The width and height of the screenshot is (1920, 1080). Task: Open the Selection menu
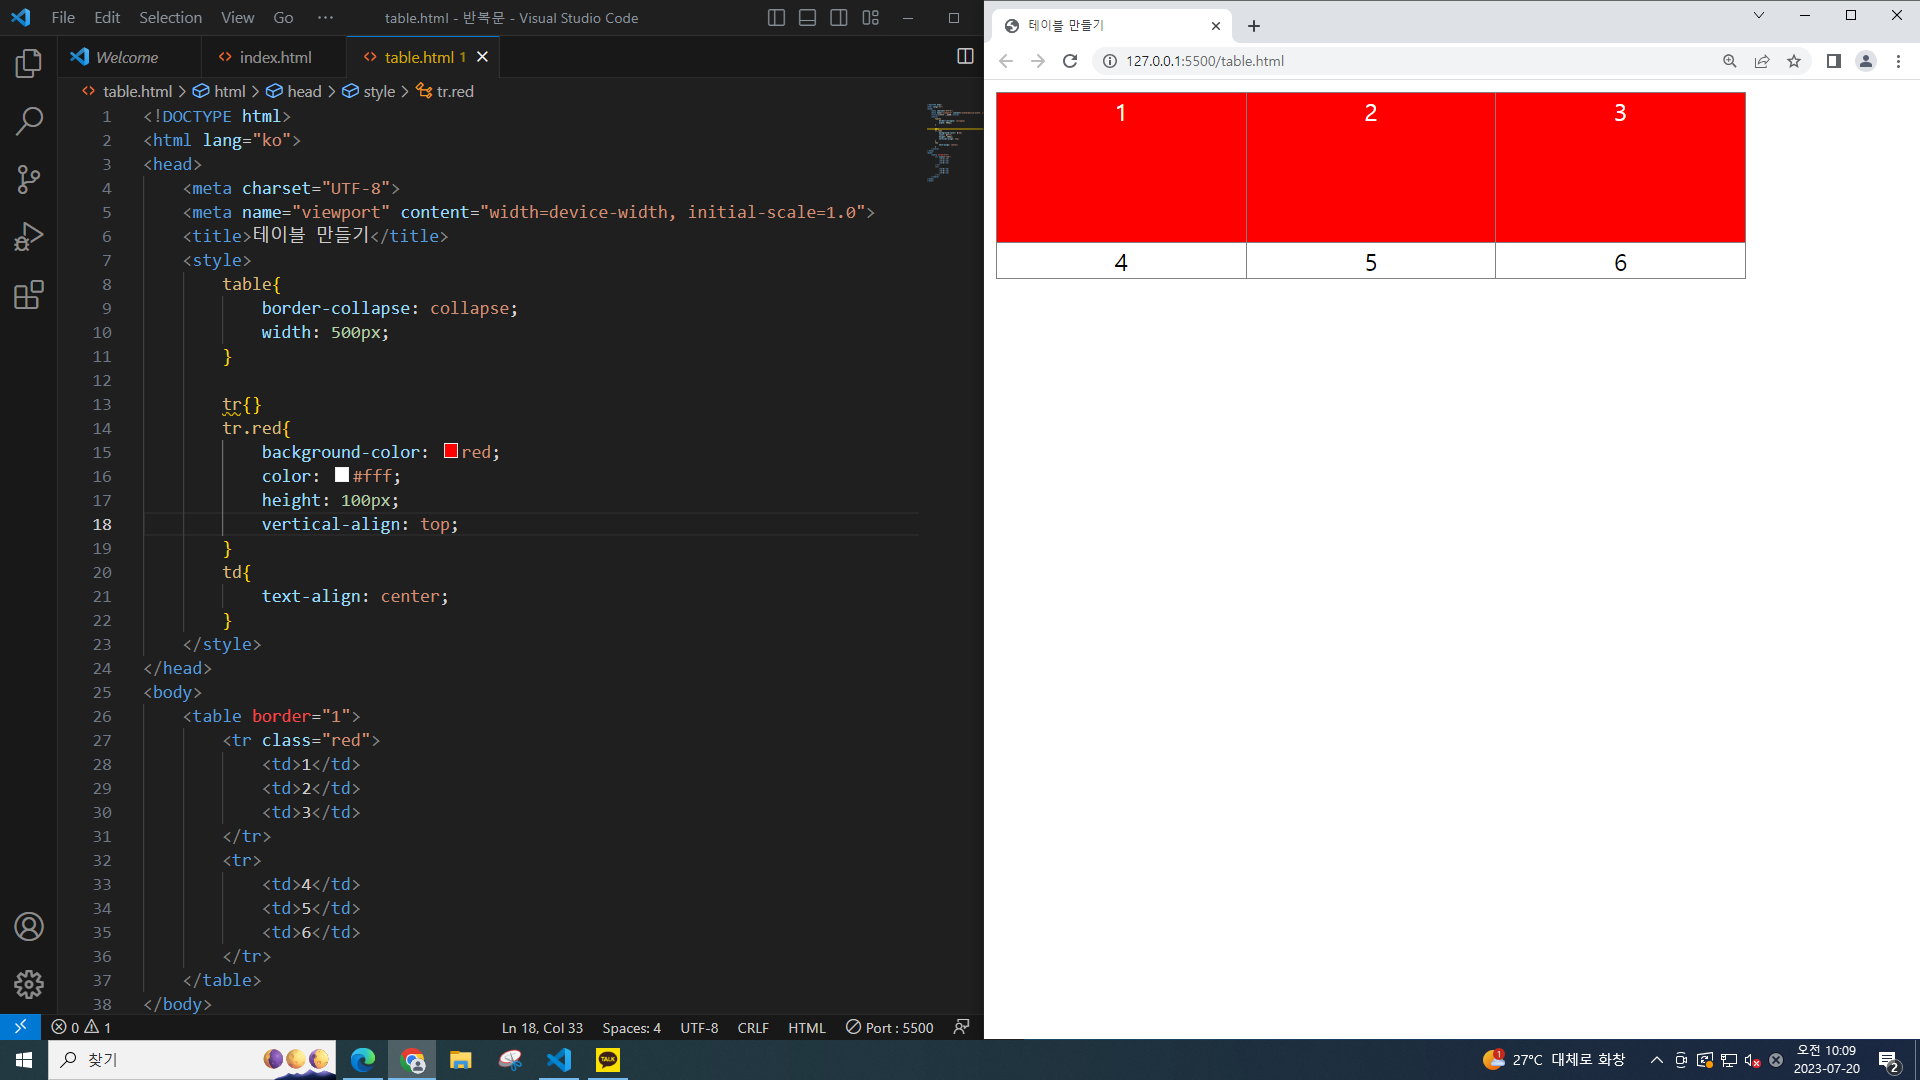(x=170, y=18)
